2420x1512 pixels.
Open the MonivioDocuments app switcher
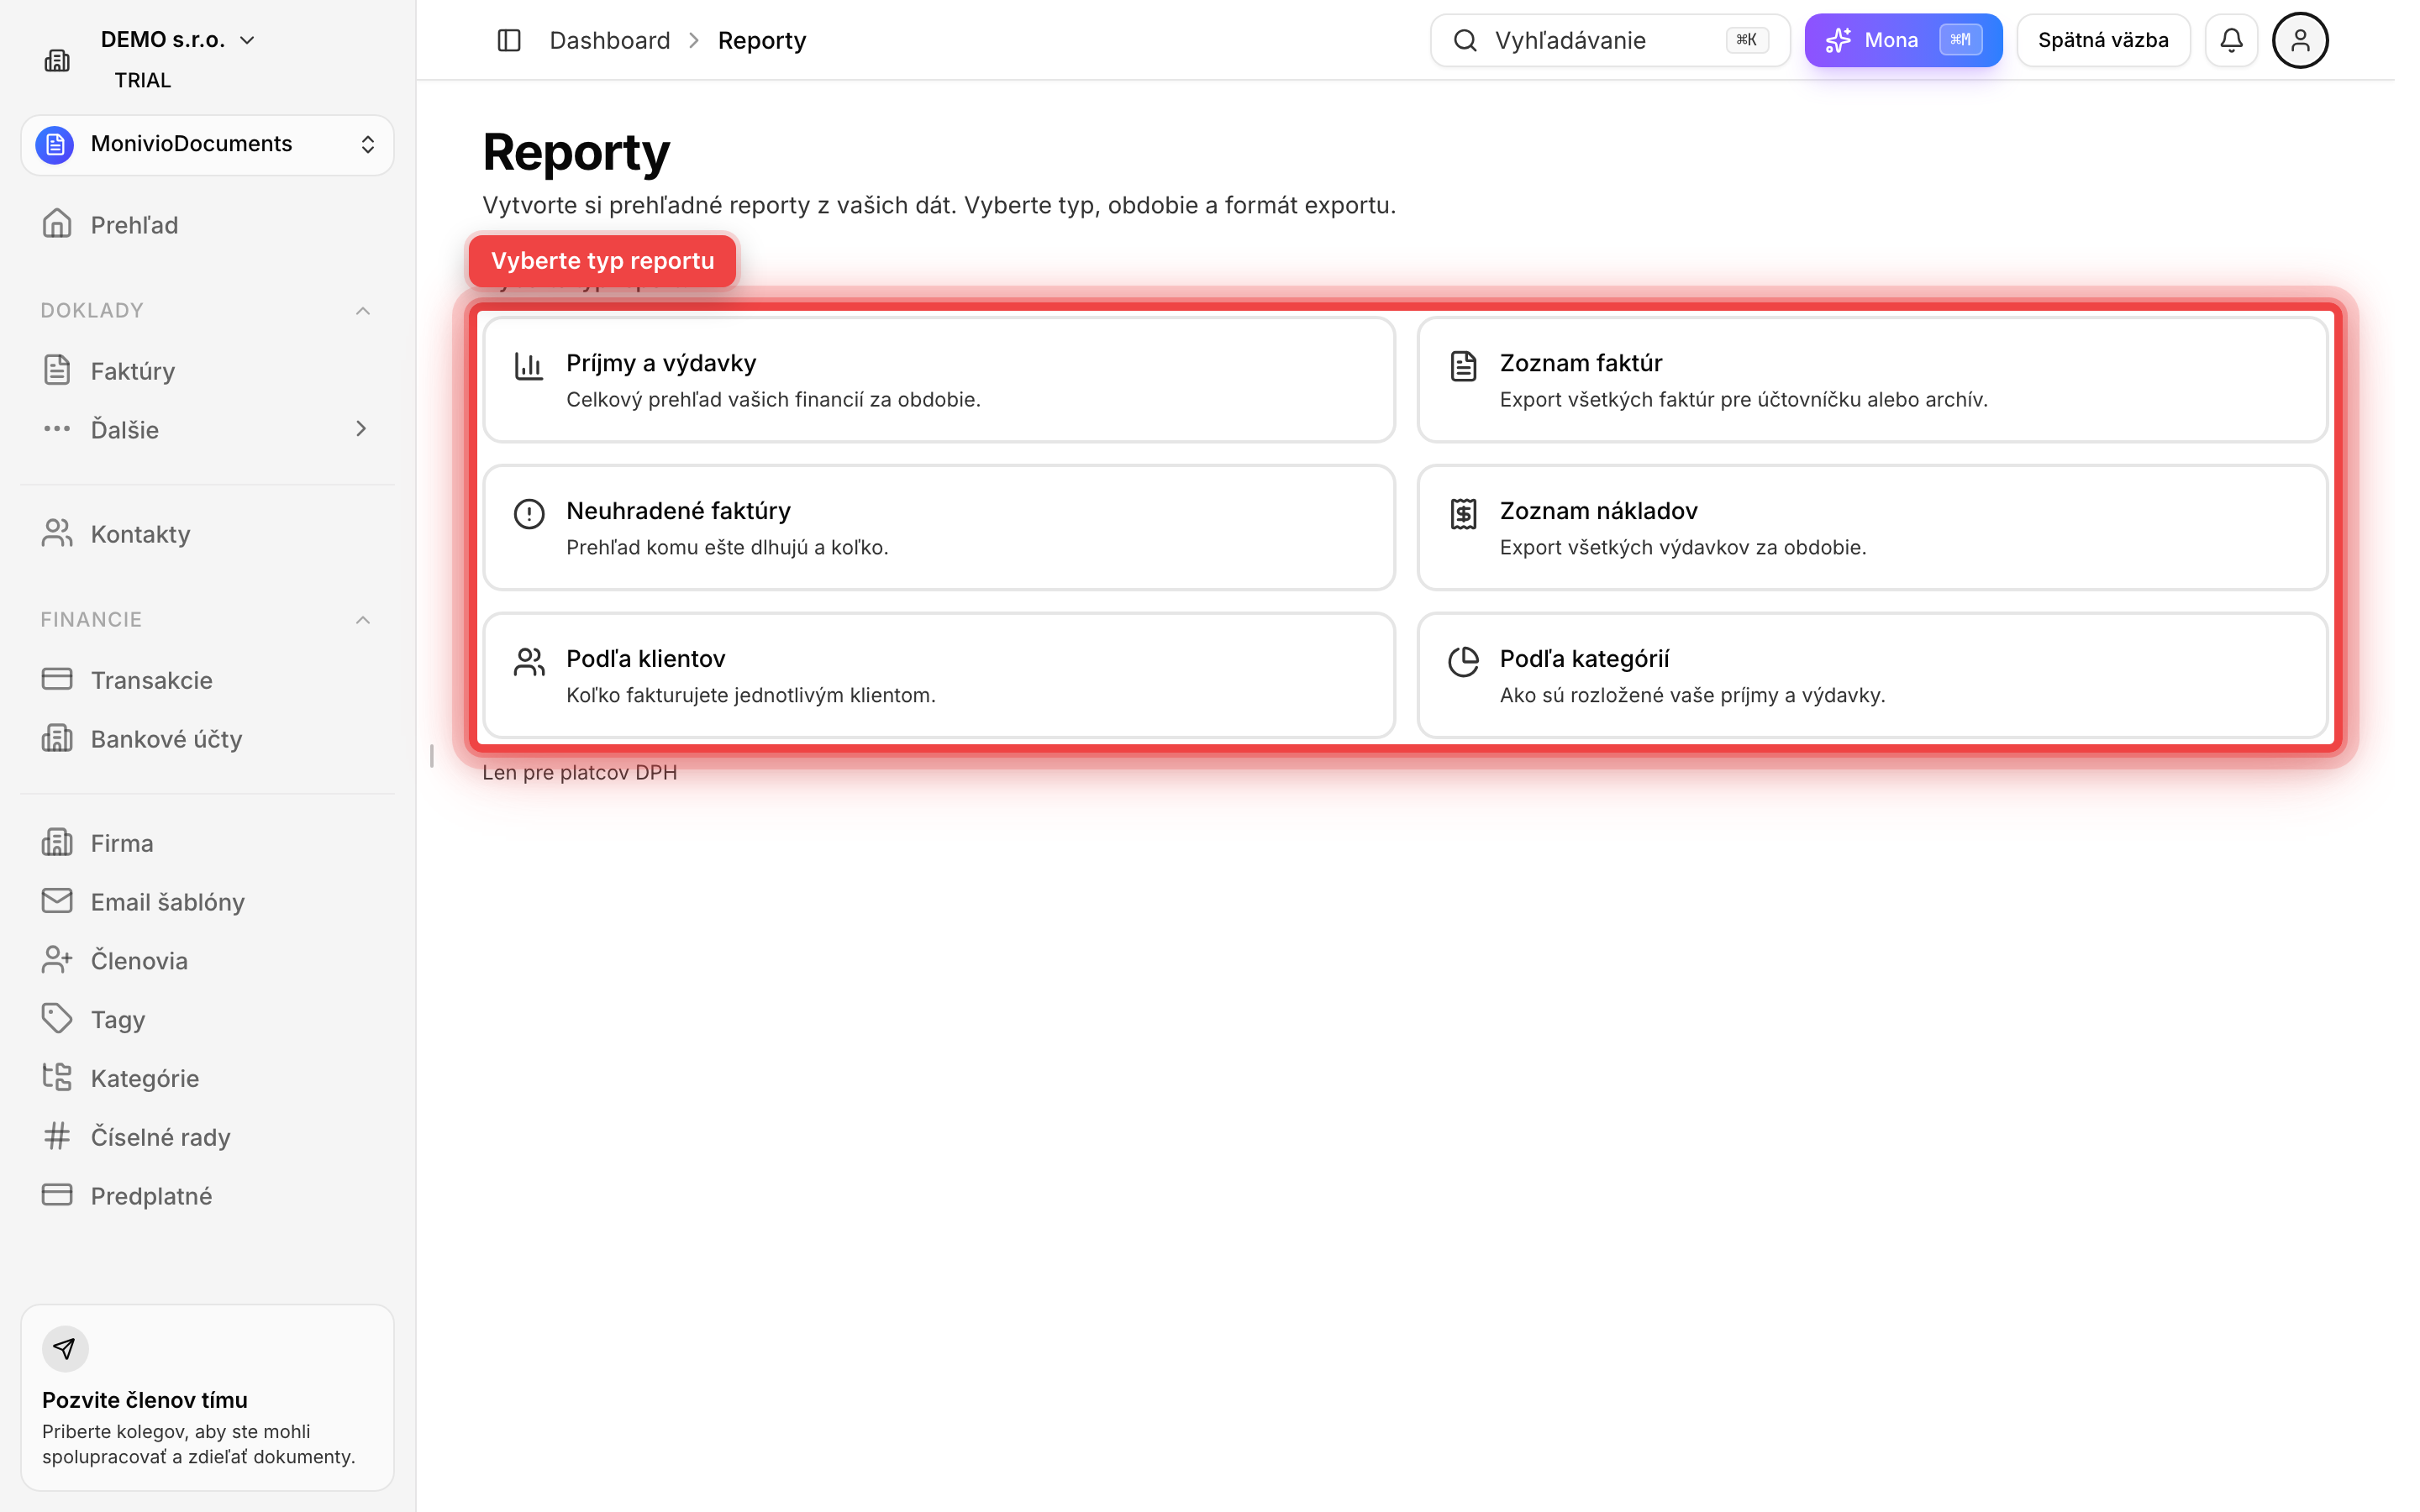pos(207,144)
